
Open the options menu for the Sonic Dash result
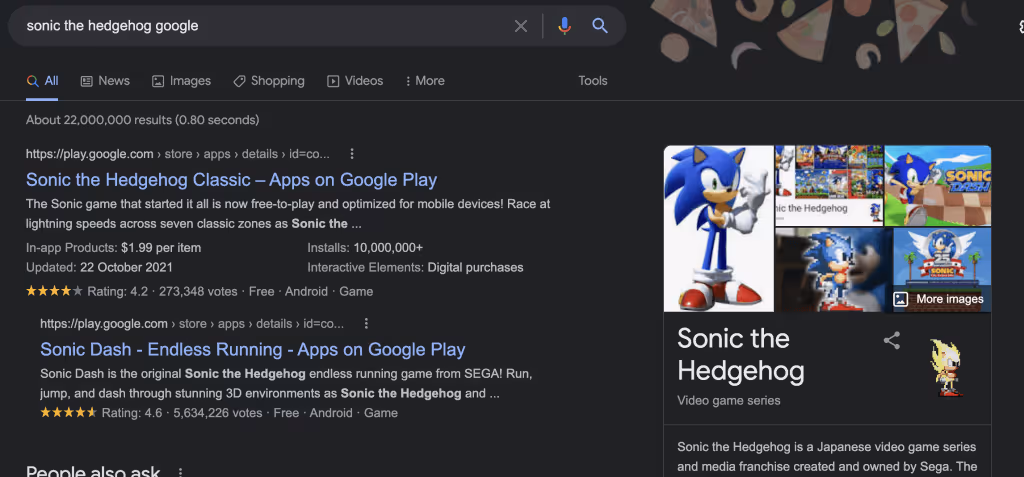[366, 323]
